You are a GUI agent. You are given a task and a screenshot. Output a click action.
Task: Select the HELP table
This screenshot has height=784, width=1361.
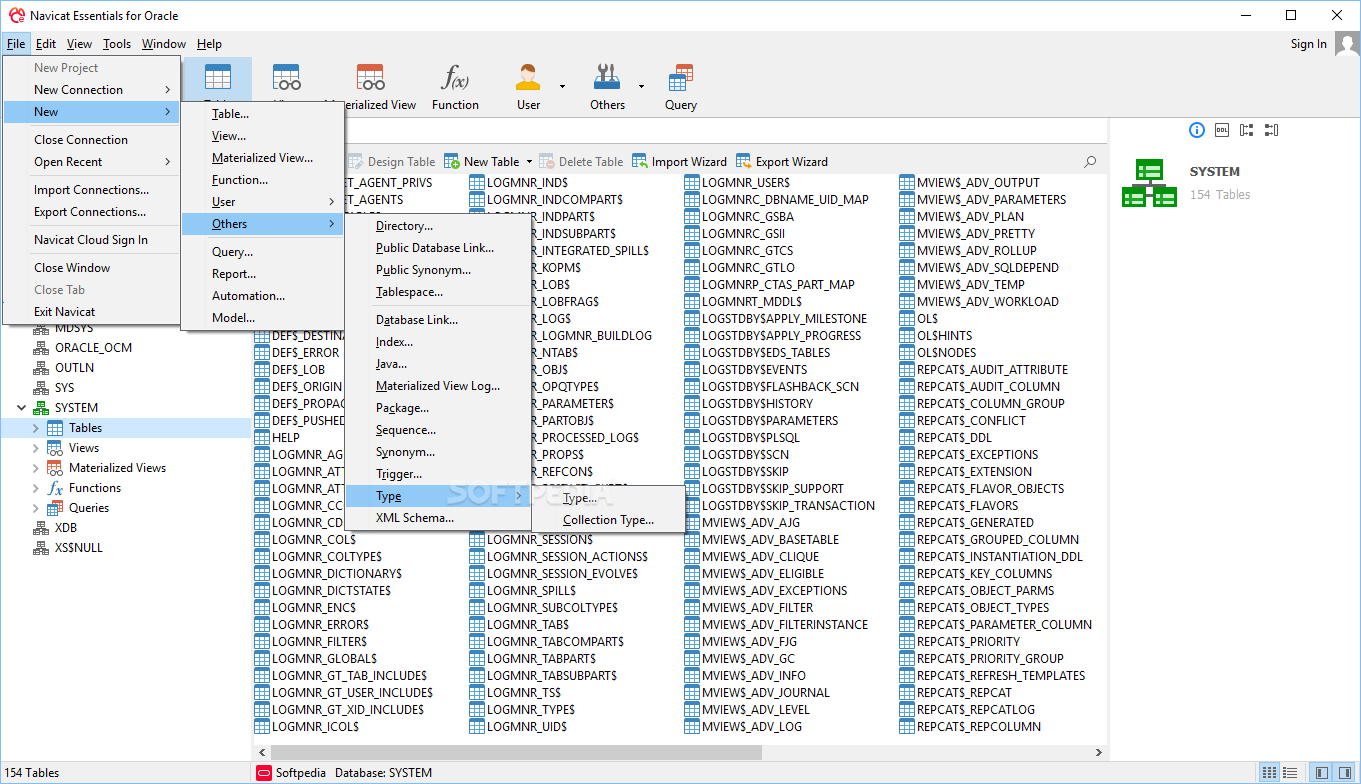pos(277,438)
